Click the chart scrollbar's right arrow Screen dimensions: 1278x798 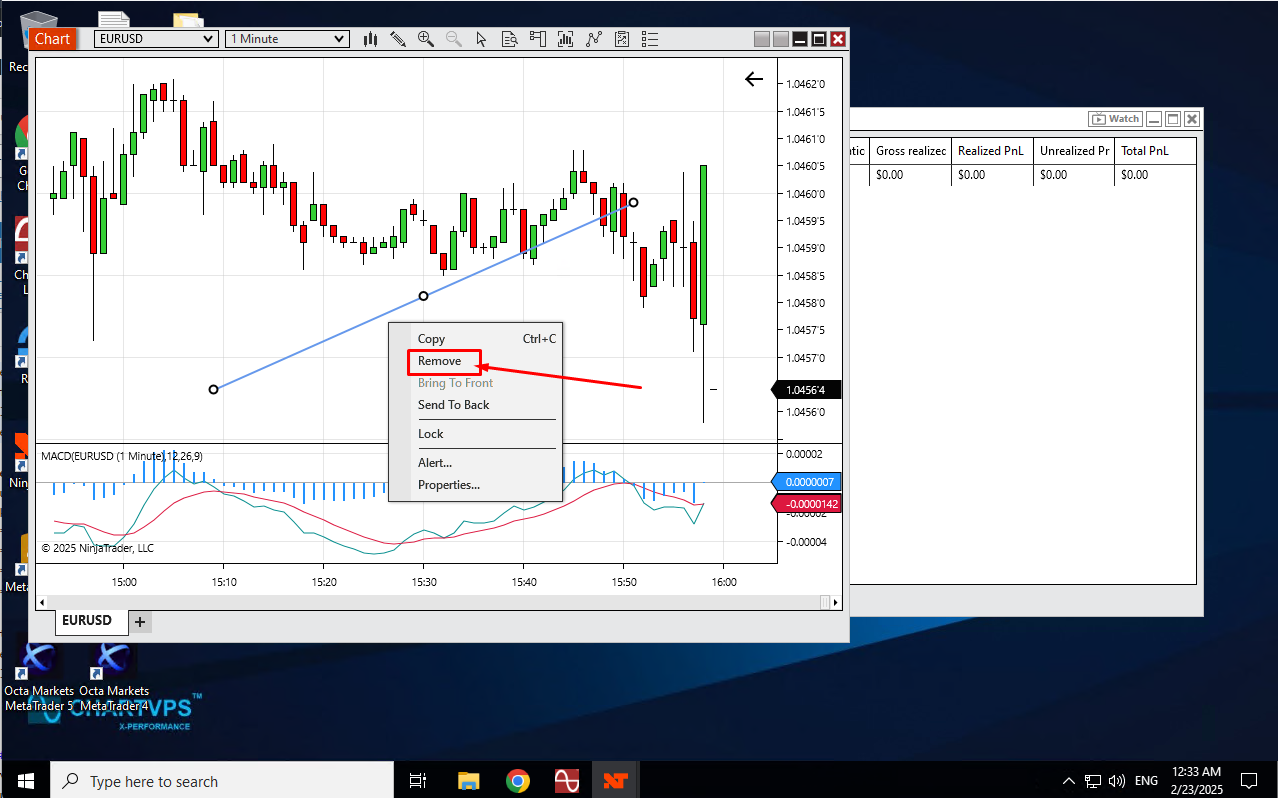[836, 602]
